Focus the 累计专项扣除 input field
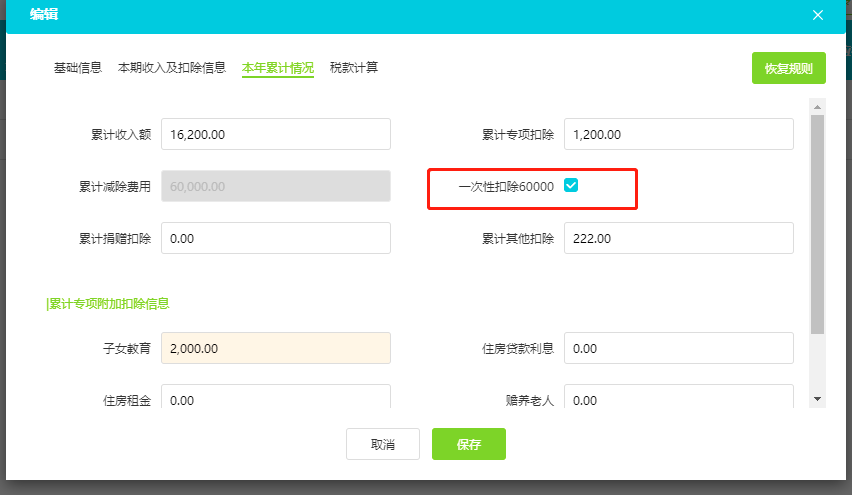Image resolution: width=852 pixels, height=495 pixels. coord(679,134)
